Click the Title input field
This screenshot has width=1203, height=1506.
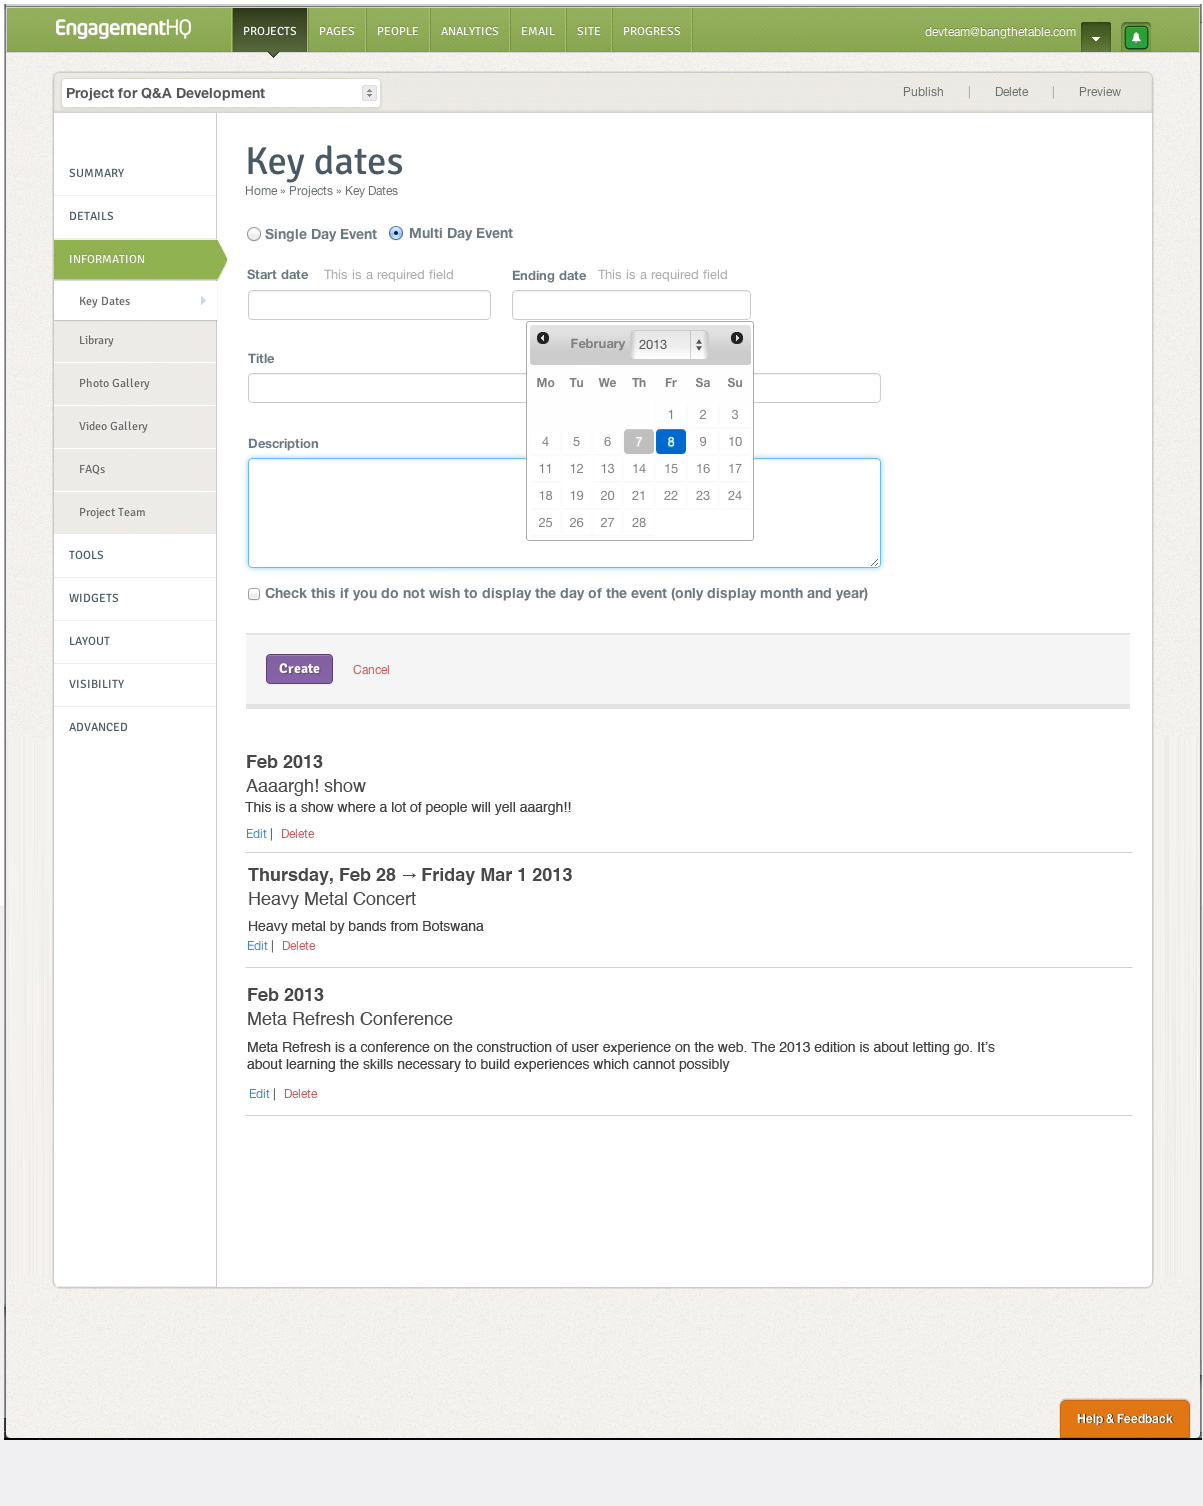pyautogui.click(x=564, y=388)
